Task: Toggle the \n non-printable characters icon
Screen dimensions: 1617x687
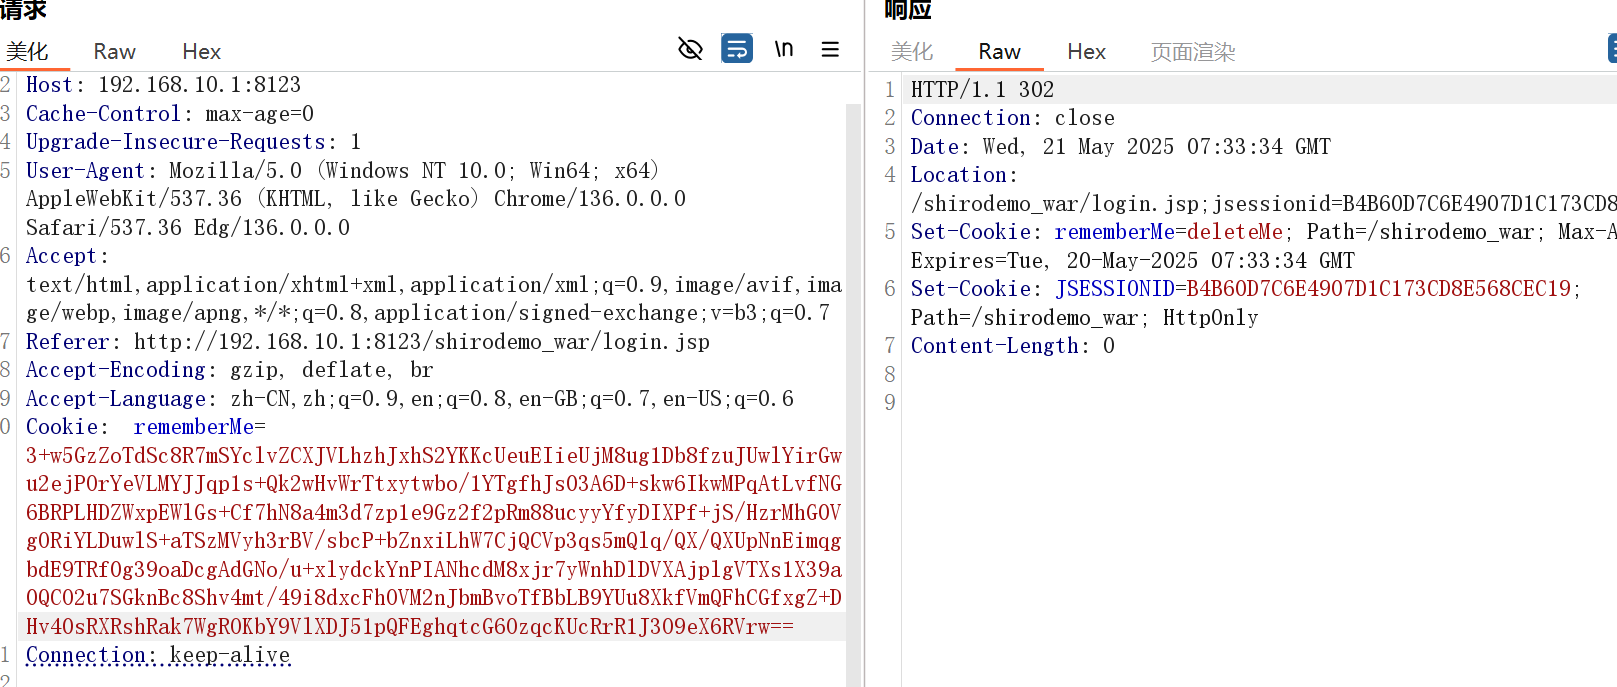Action: pyautogui.click(x=784, y=49)
